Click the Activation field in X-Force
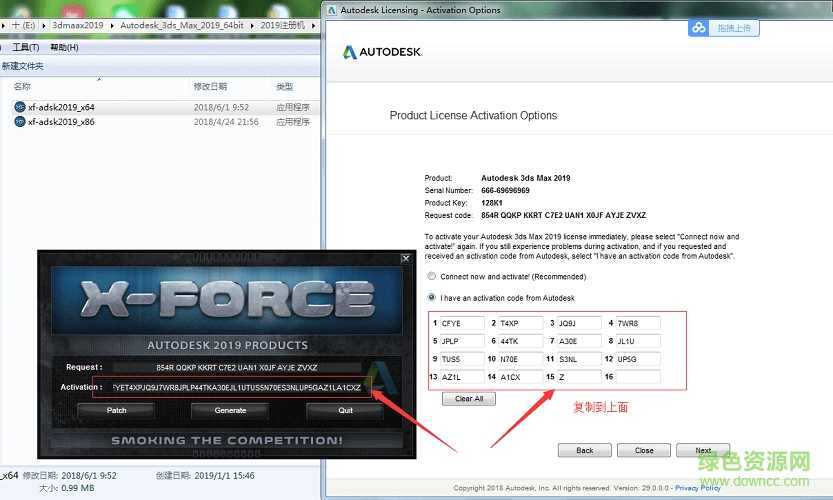Viewport: 833px width, 500px height. [236, 387]
